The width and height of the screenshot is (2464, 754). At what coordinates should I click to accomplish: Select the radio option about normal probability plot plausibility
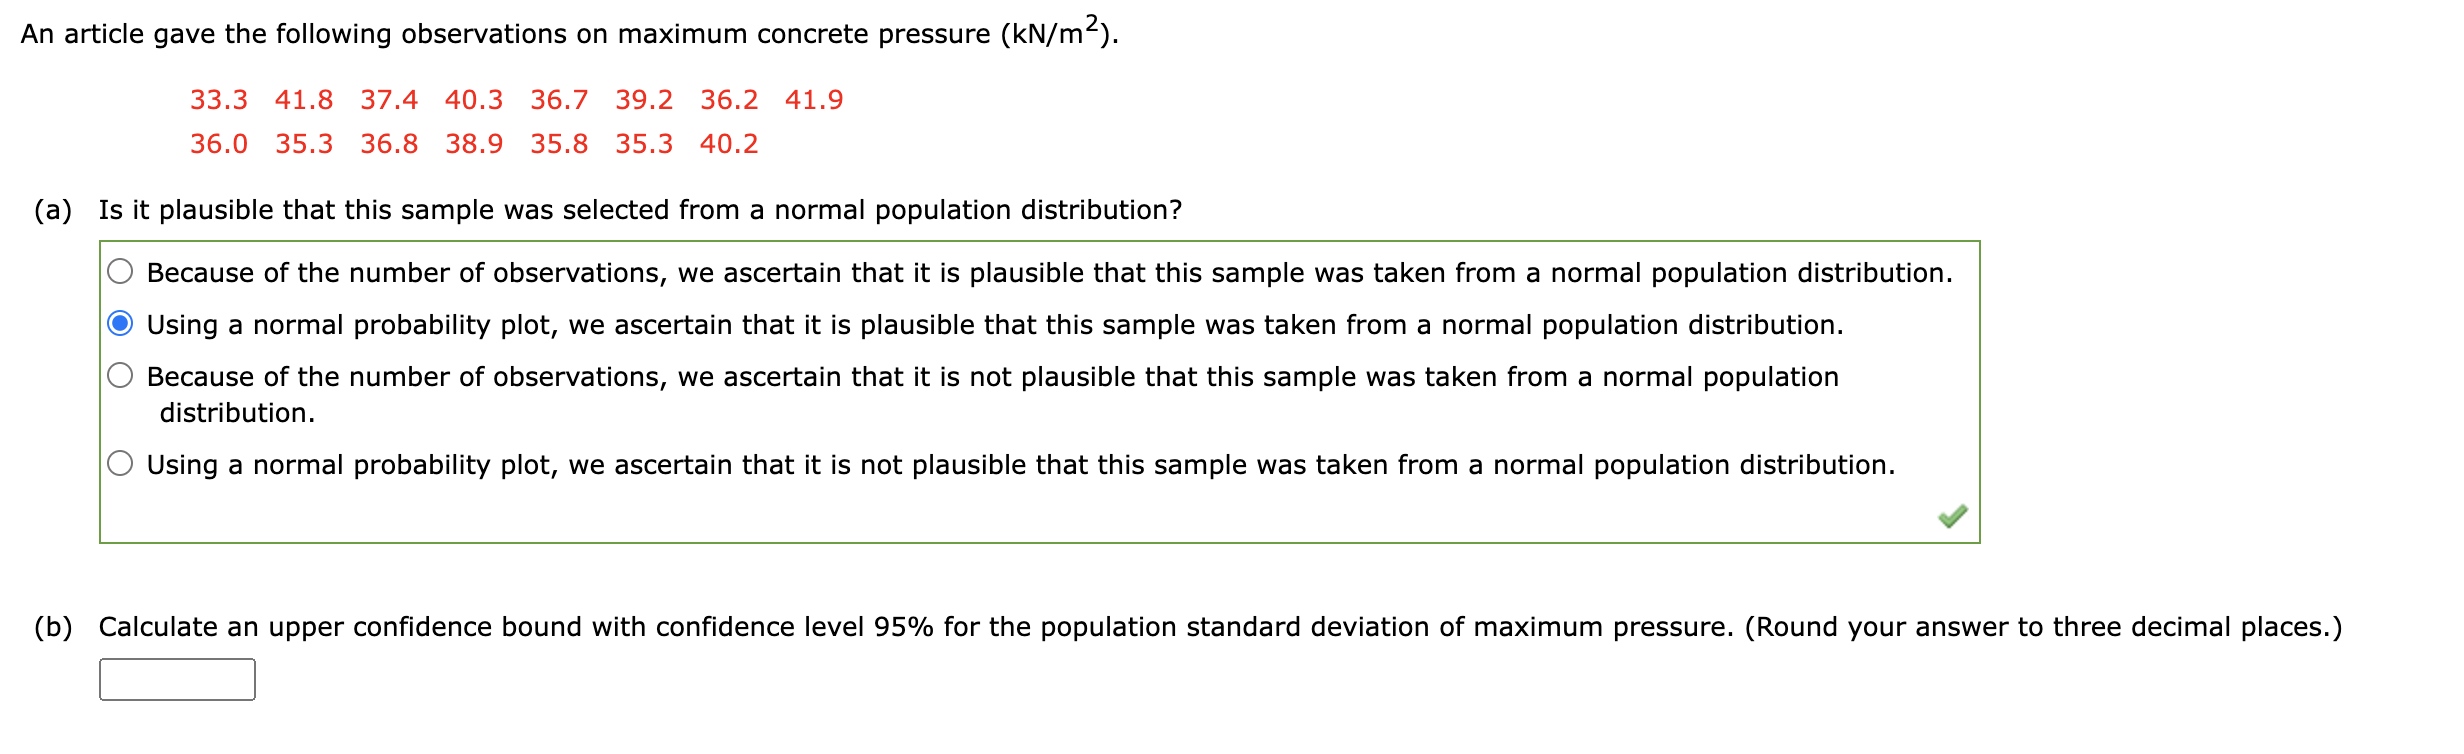122,324
